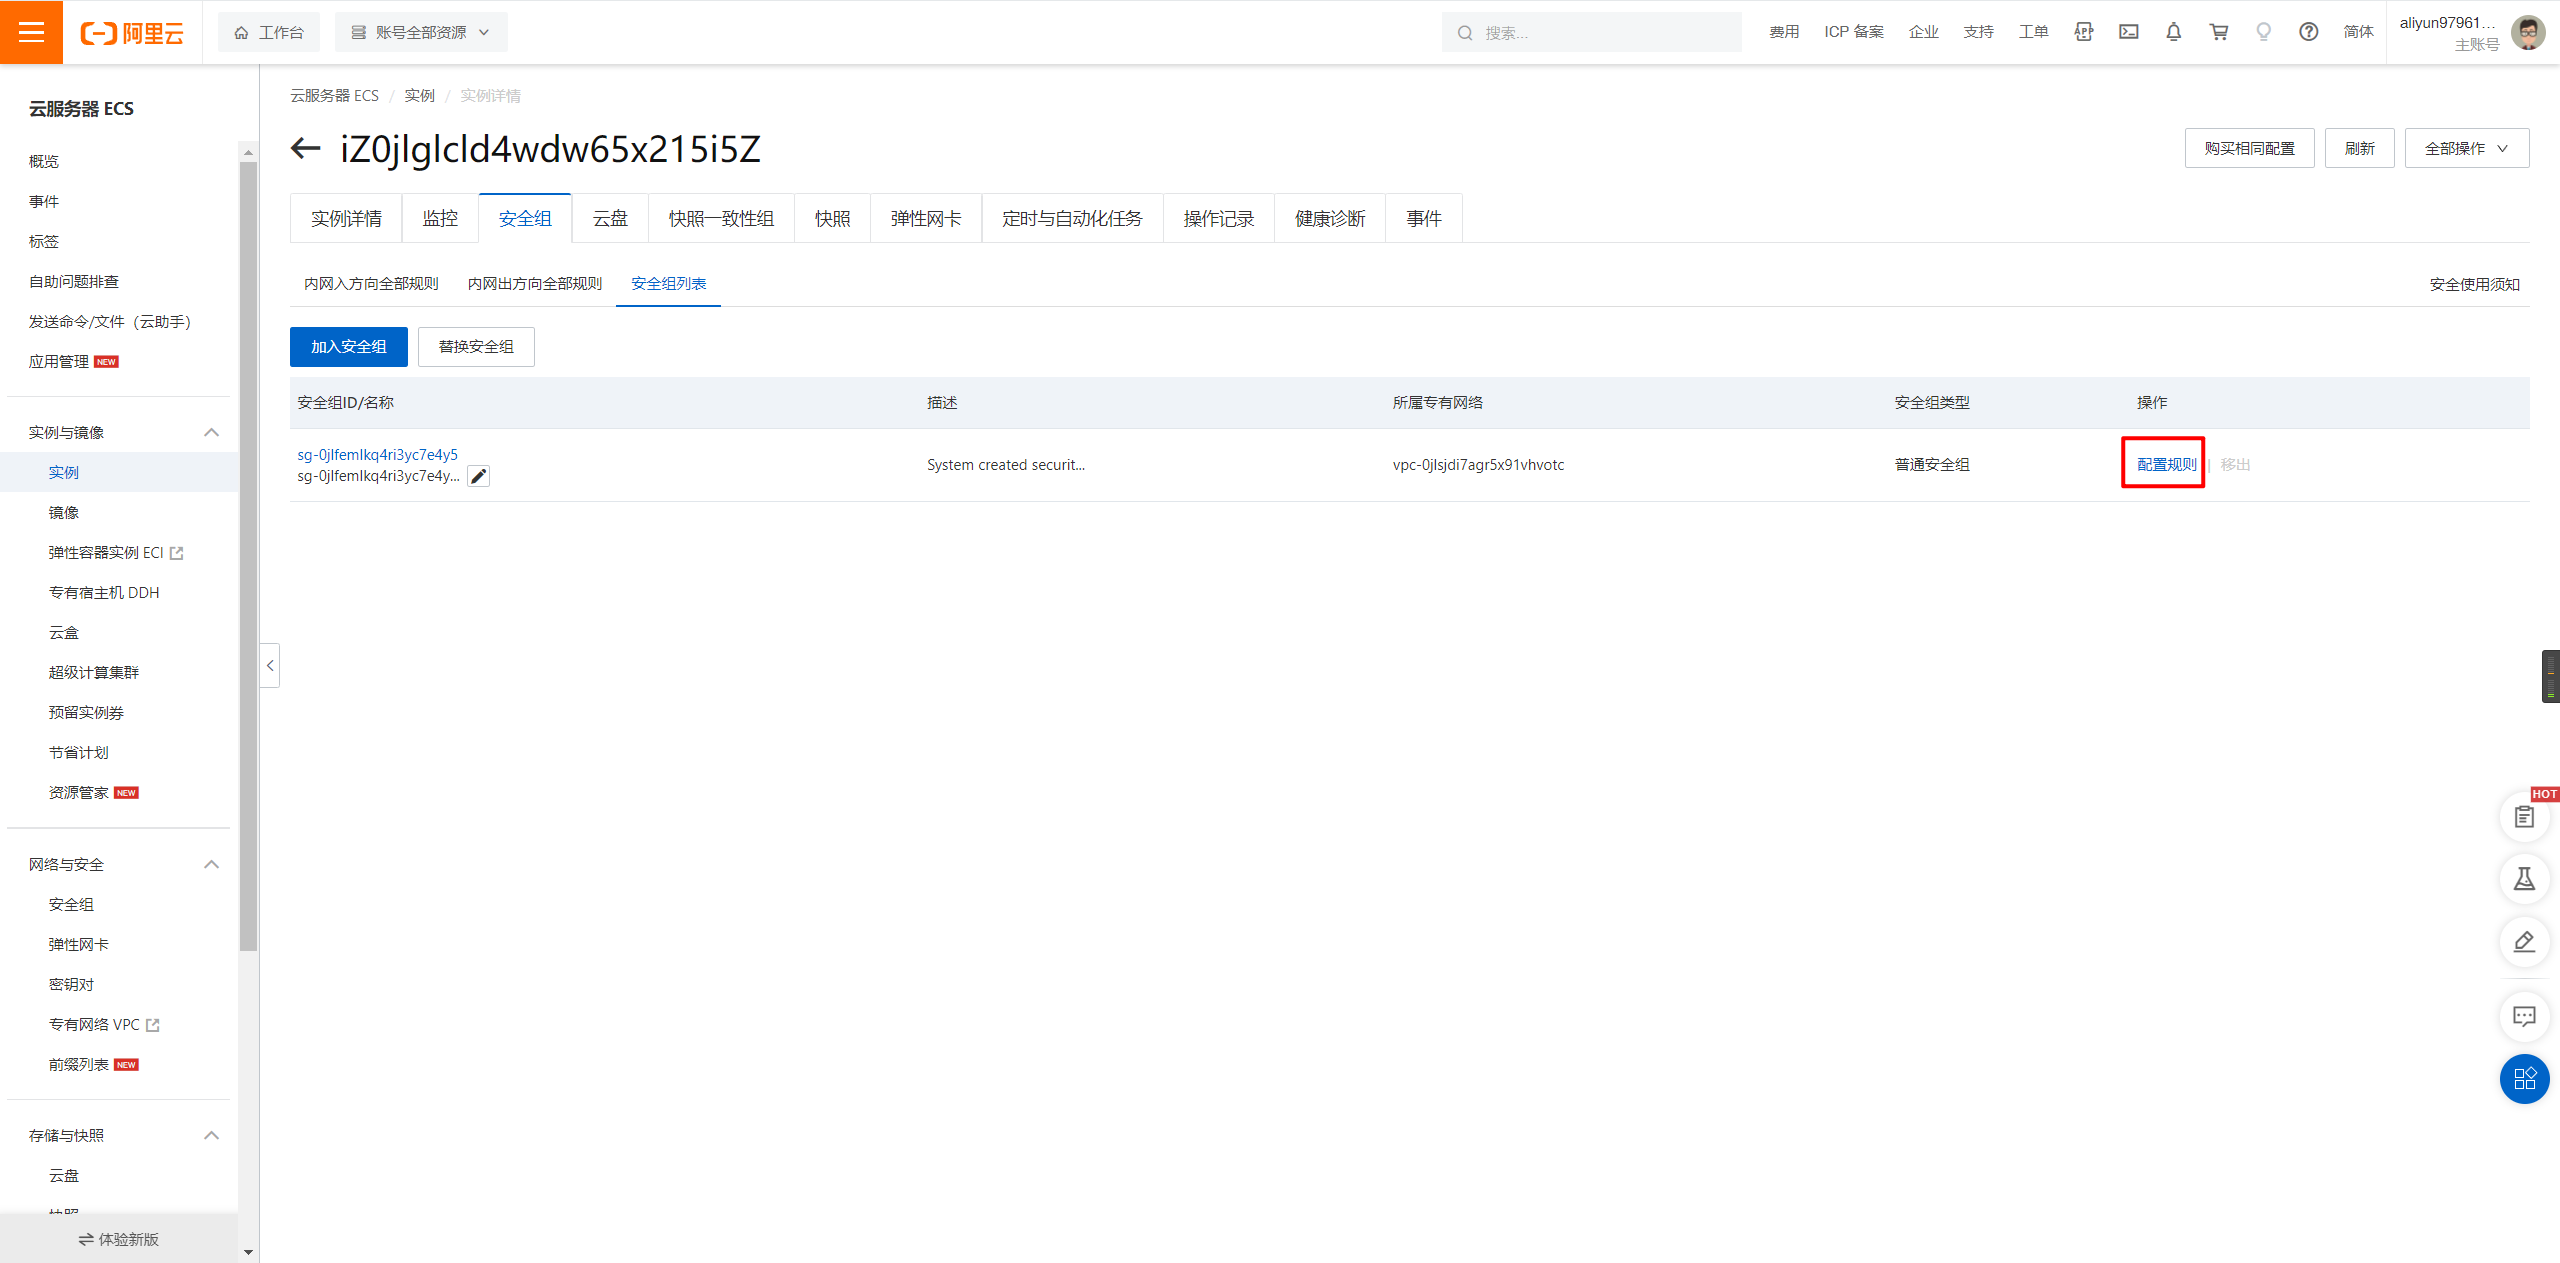Viewport: 2560px width, 1263px height.
Task: Click 云服务器 ECS breadcrumb link
Action: (x=334, y=96)
